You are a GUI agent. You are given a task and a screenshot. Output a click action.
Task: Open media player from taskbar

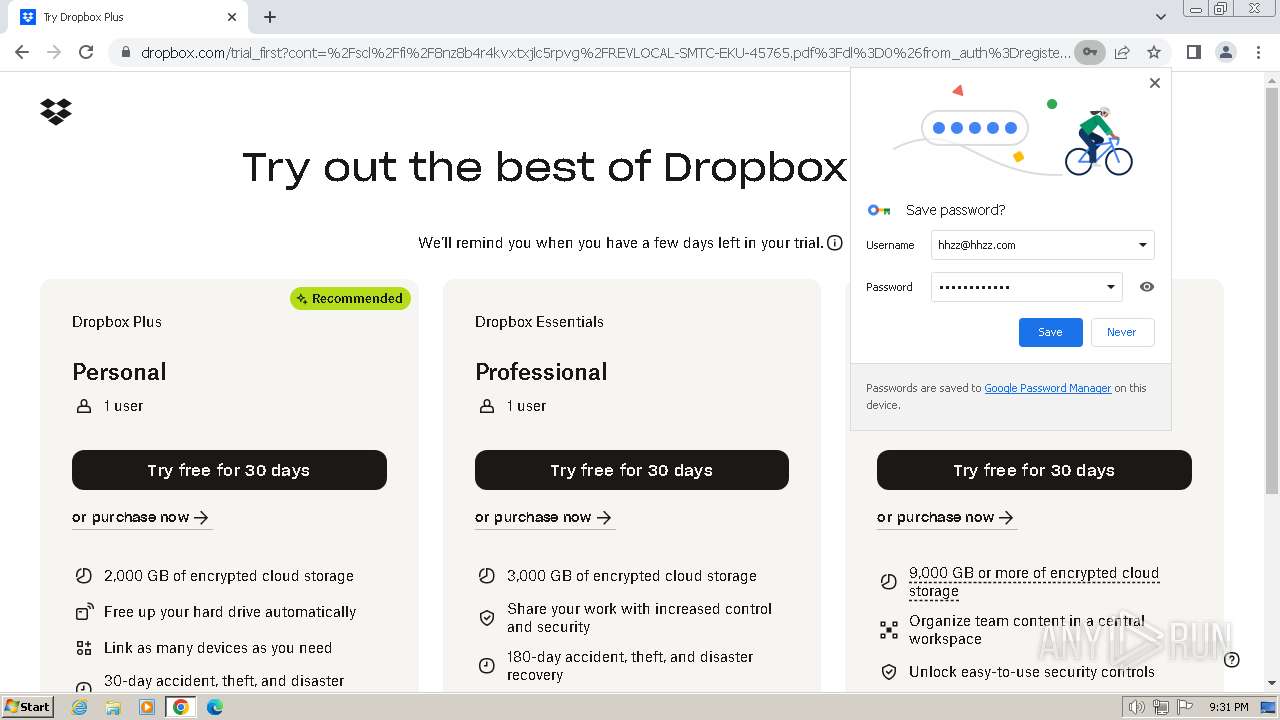pos(147,707)
